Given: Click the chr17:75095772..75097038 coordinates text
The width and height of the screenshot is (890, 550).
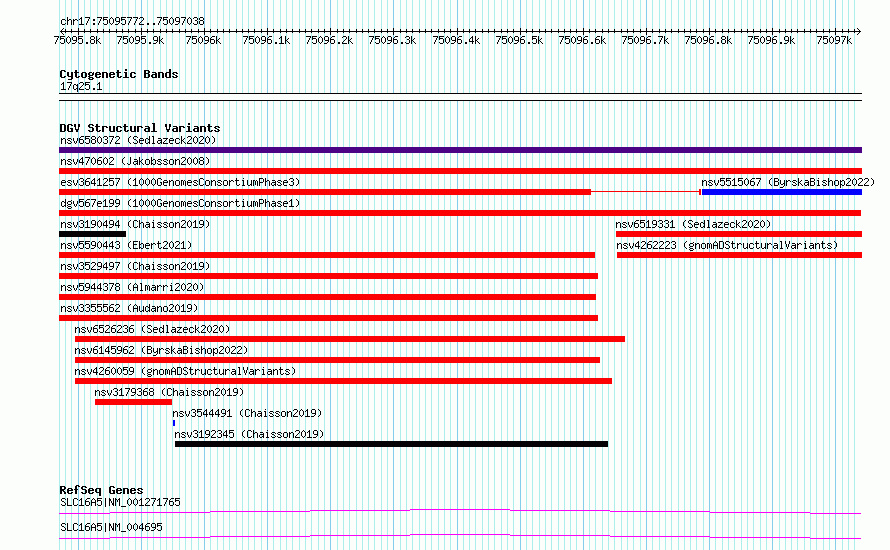Looking at the screenshot, I should click(132, 21).
